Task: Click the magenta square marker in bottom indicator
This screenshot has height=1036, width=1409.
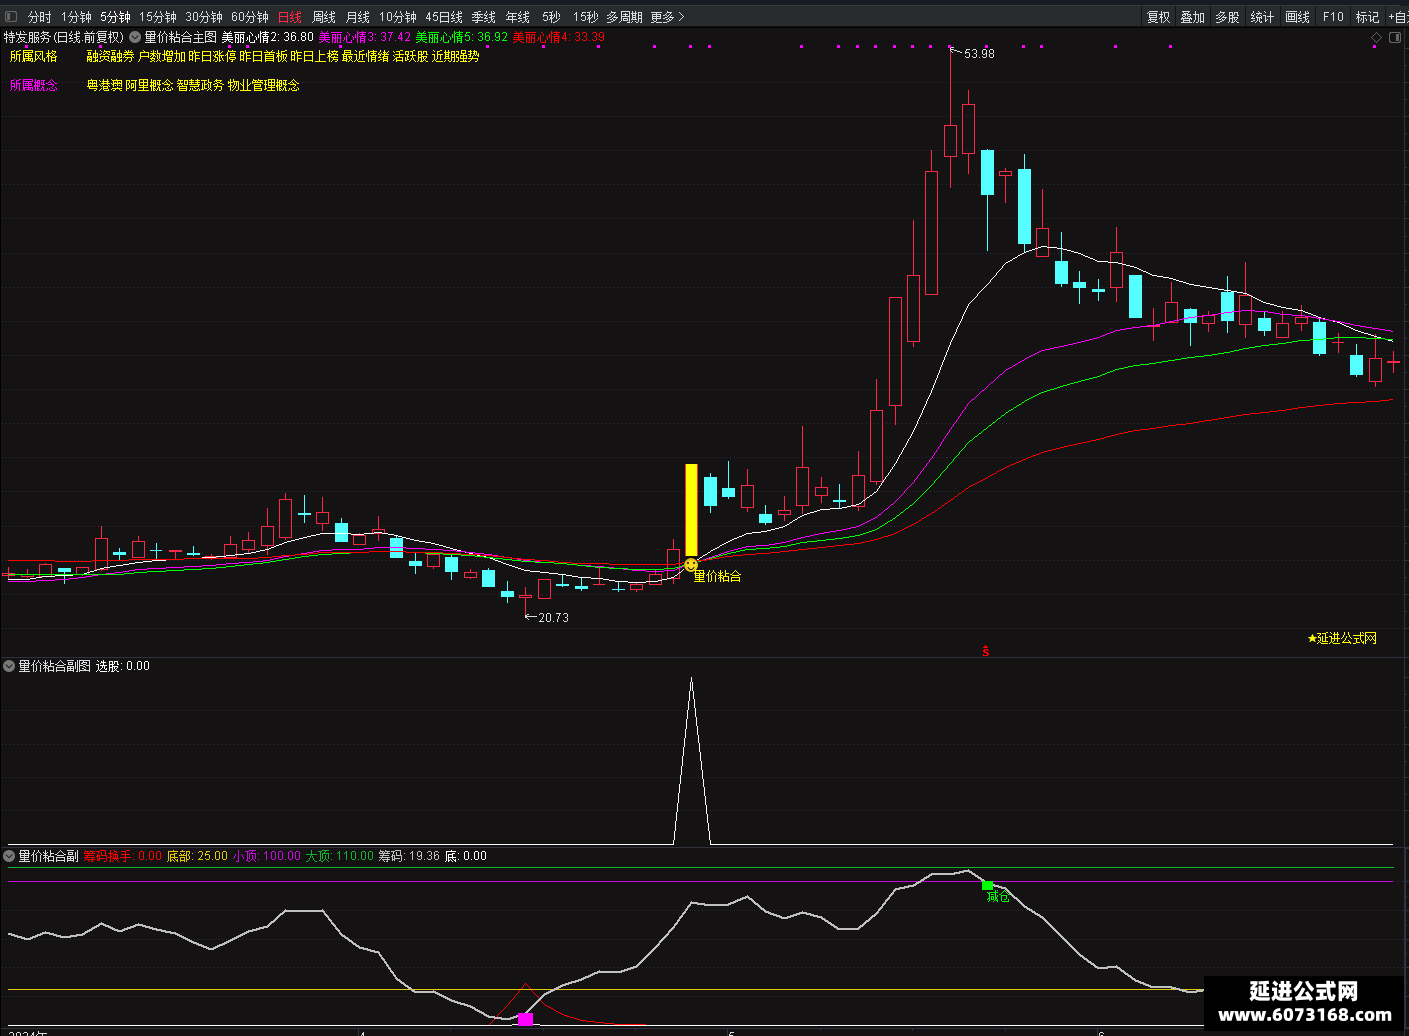Action: tap(525, 1019)
